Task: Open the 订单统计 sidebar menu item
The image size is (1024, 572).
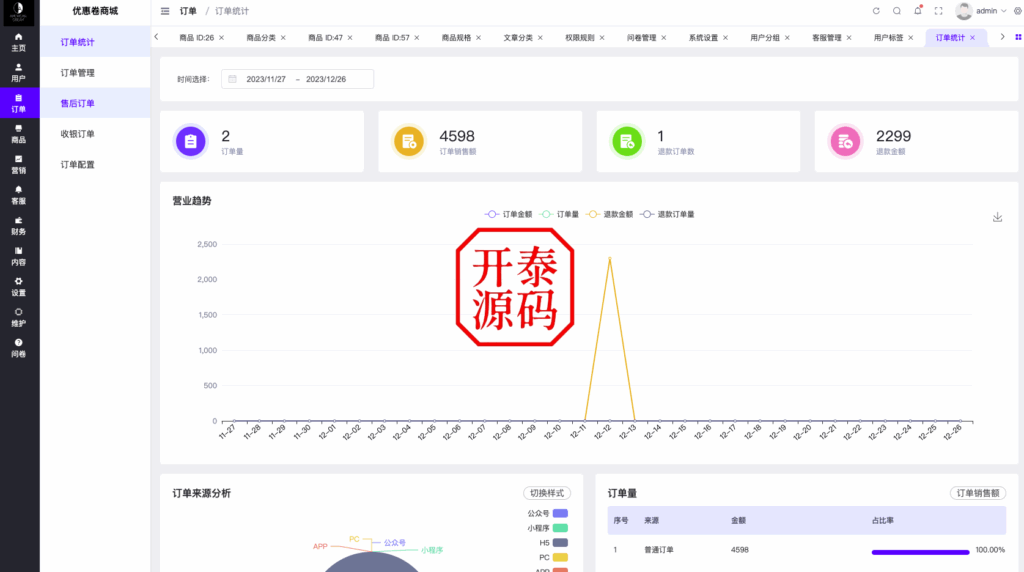Action: pyautogui.click(x=95, y=42)
